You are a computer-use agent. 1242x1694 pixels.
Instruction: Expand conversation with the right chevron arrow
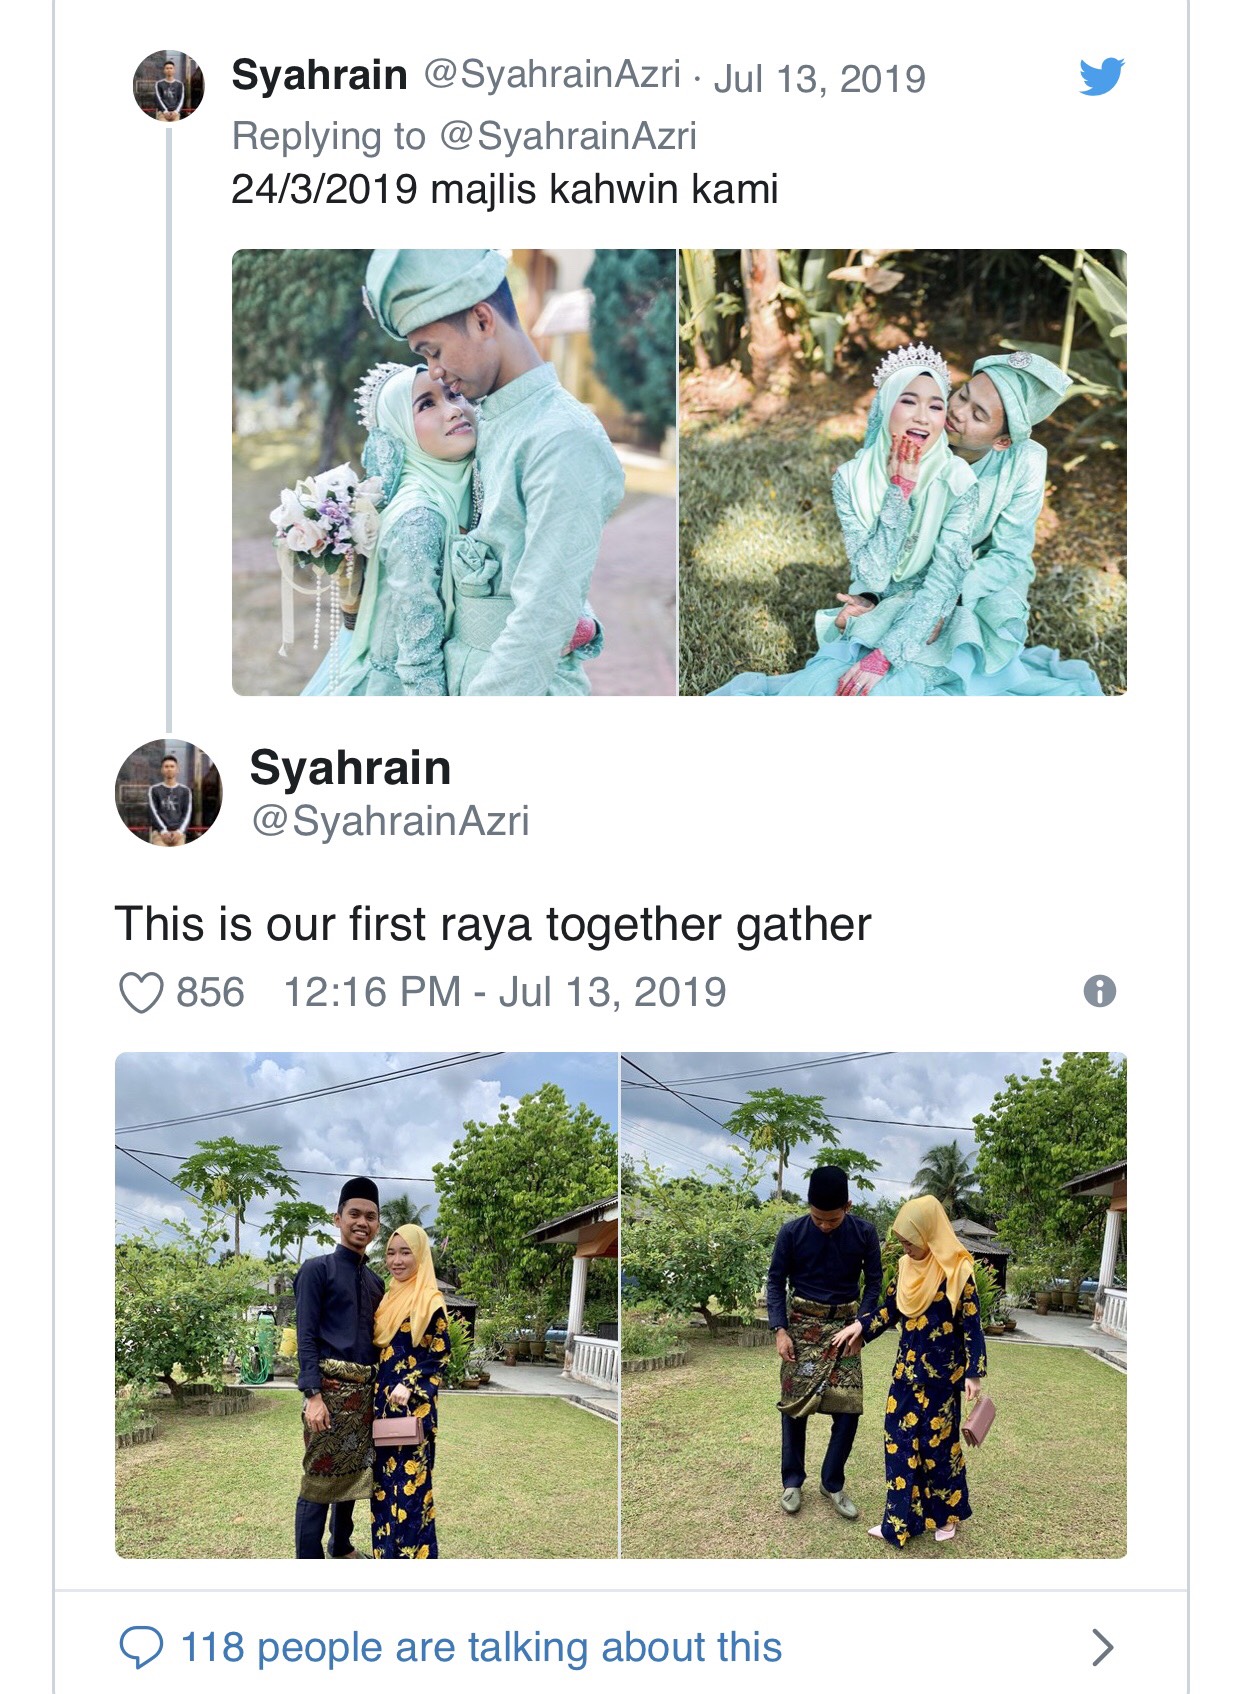1102,1647
